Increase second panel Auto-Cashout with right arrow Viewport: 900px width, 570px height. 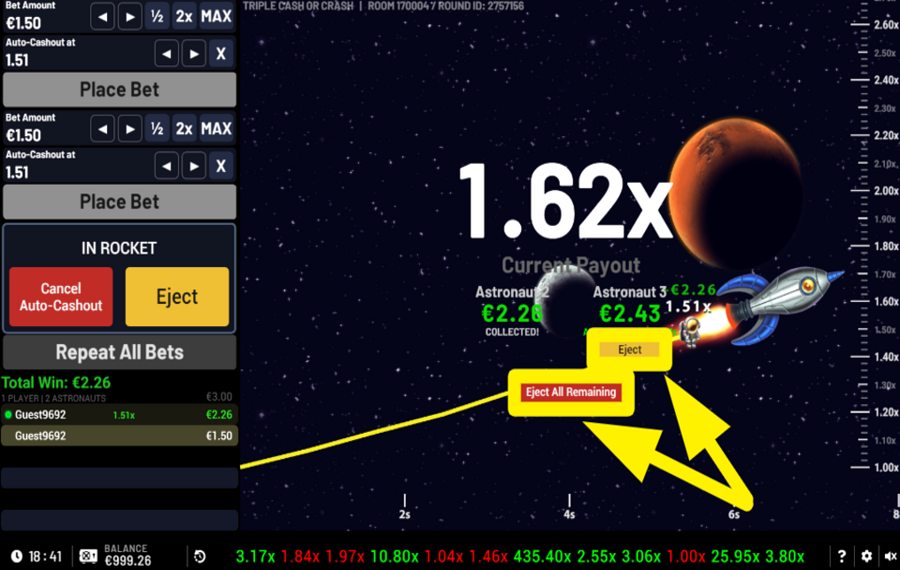coord(194,166)
